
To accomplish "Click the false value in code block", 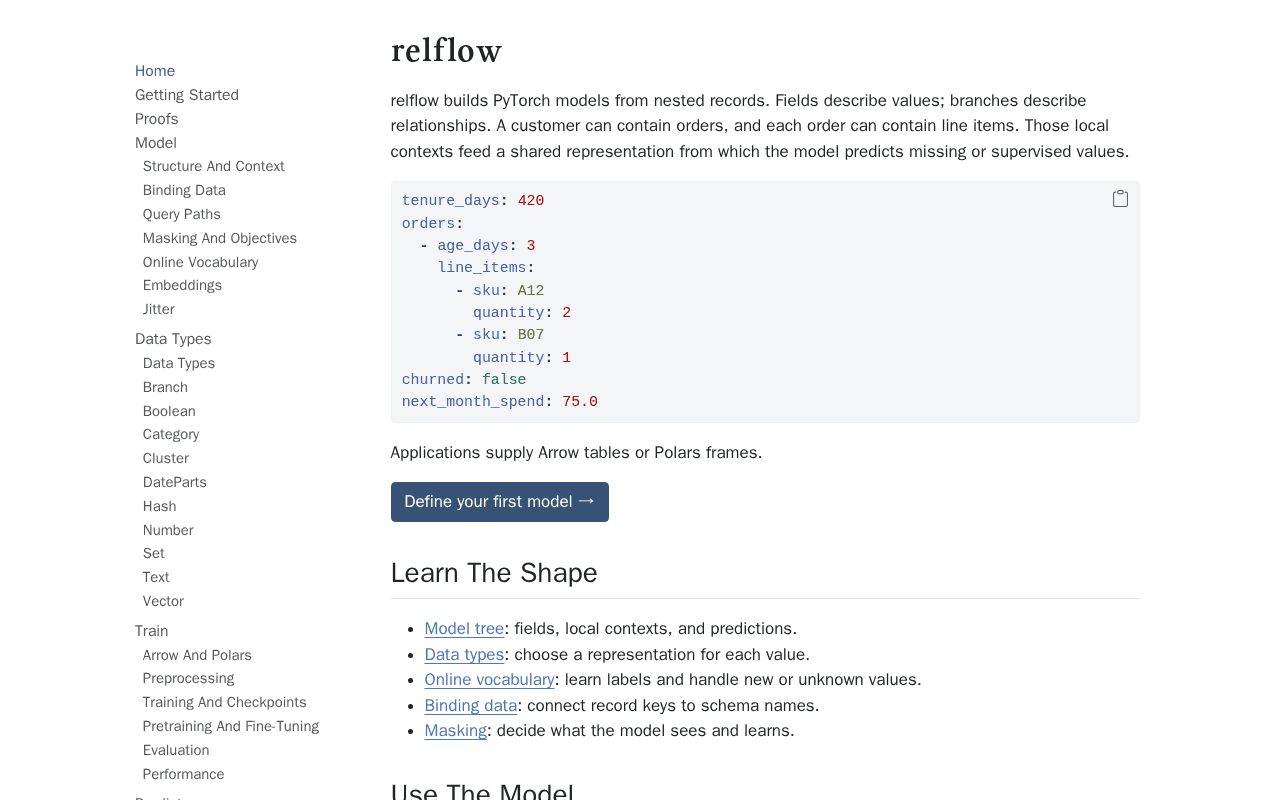I will pyautogui.click(x=504, y=380).
